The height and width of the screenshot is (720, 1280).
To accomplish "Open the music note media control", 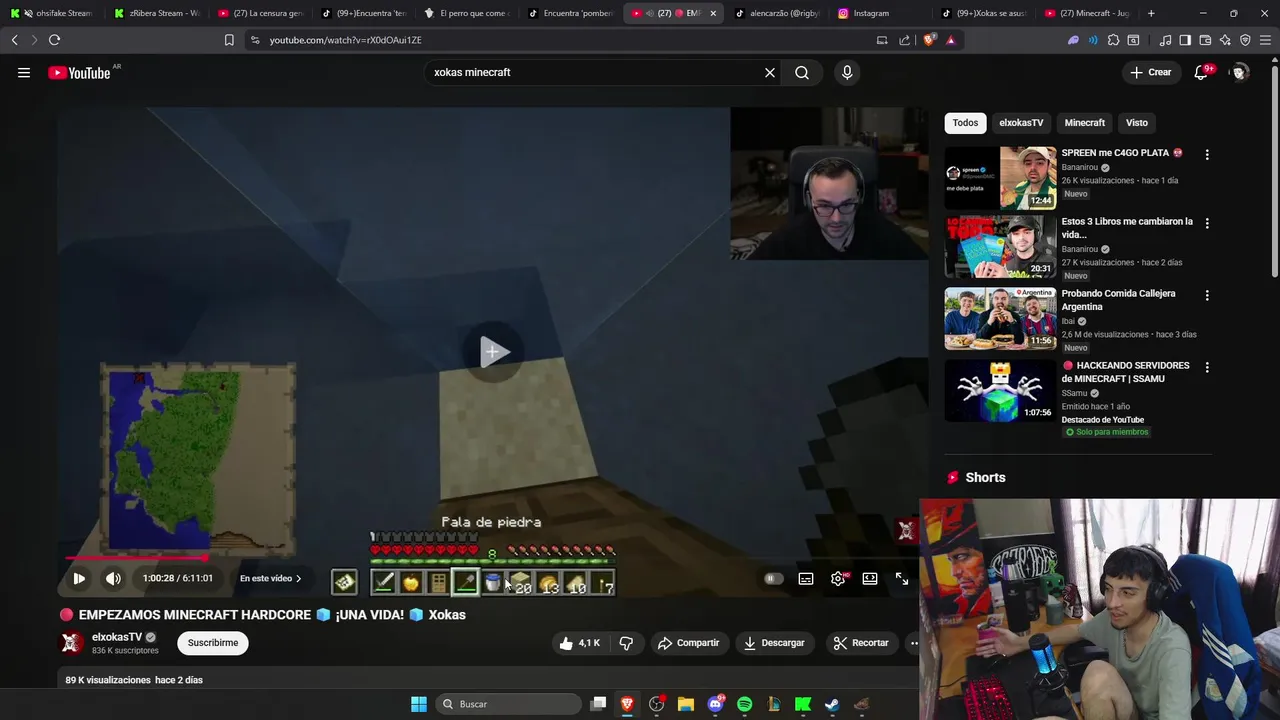I will click(1165, 40).
